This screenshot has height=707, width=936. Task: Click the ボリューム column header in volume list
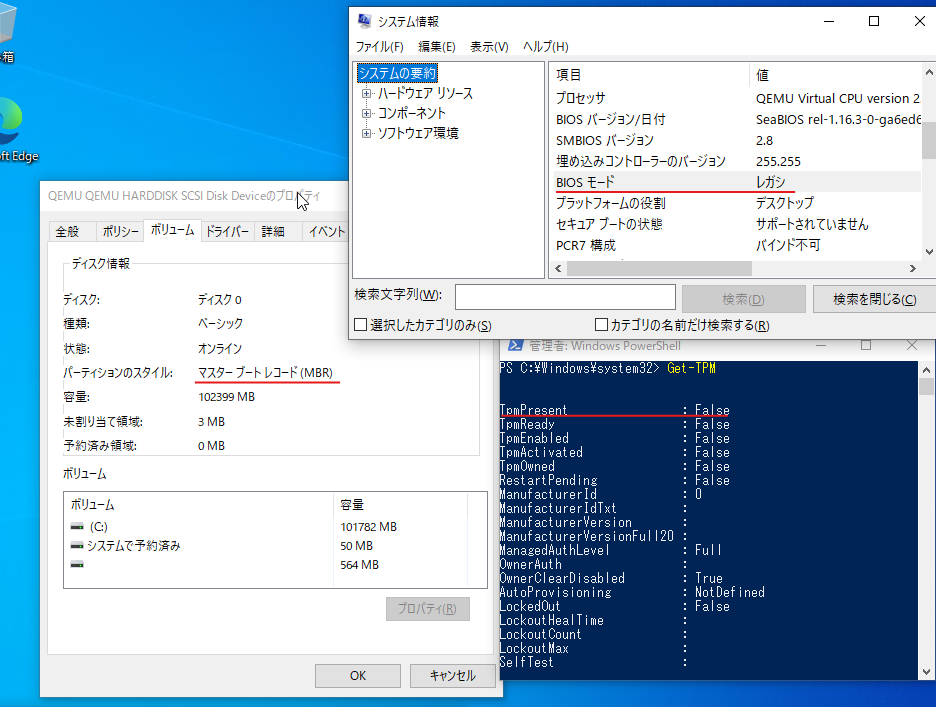pos(199,505)
